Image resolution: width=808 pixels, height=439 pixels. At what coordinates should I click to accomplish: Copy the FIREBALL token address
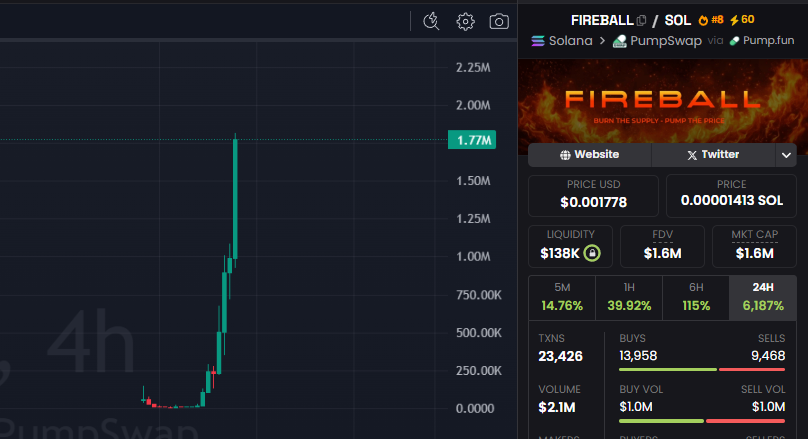click(642, 21)
